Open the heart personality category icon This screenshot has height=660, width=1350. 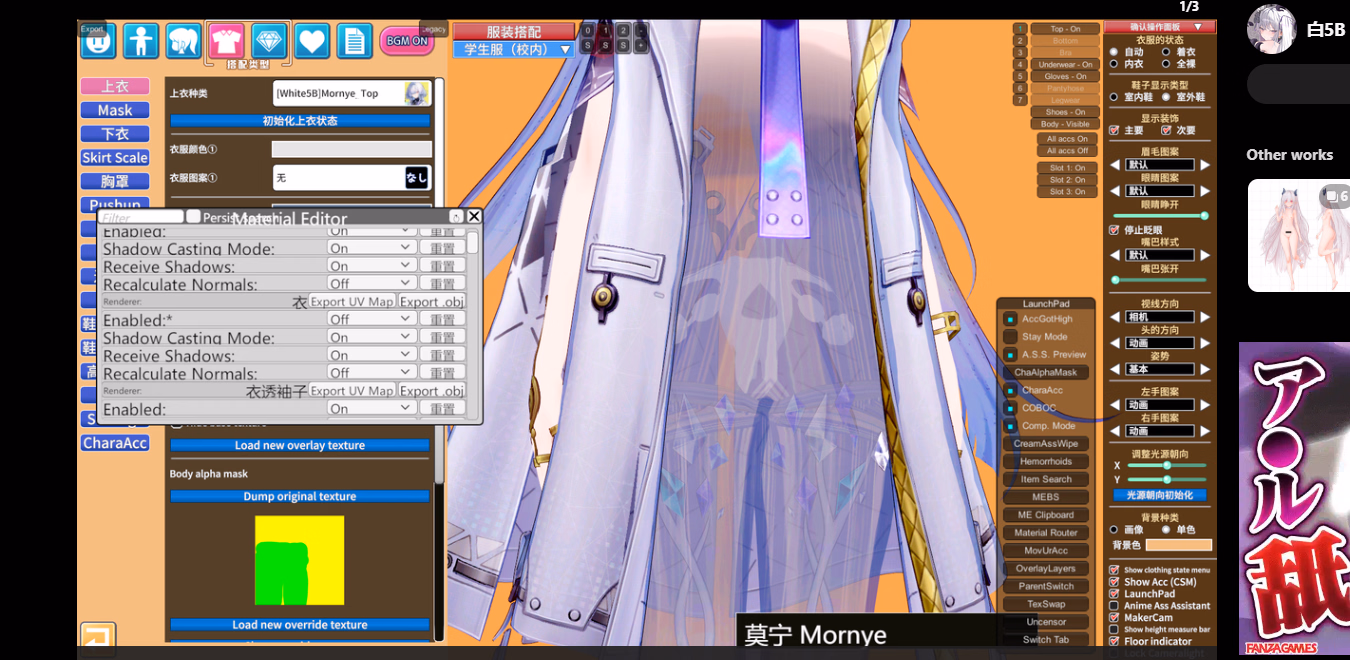point(312,41)
